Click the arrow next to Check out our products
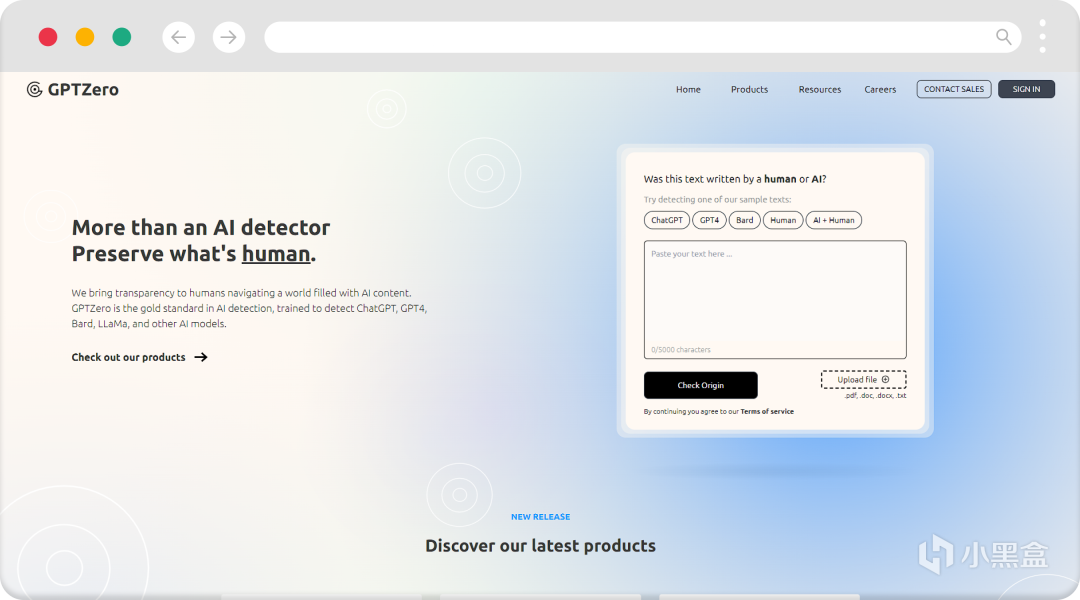Viewport: 1080px width, 600px height. point(200,357)
